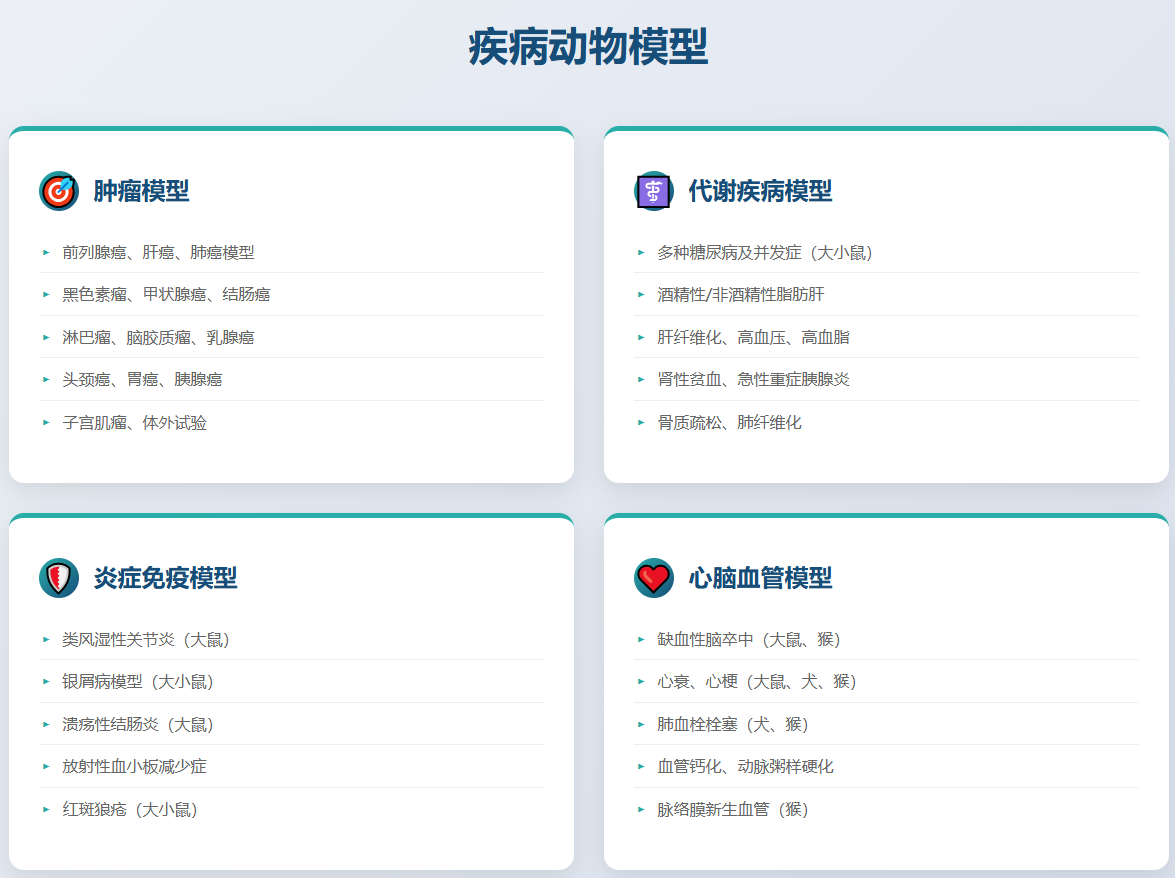Click the medical symbol icon beside 代谢疾病模型
The width and height of the screenshot is (1175, 878).
653,191
